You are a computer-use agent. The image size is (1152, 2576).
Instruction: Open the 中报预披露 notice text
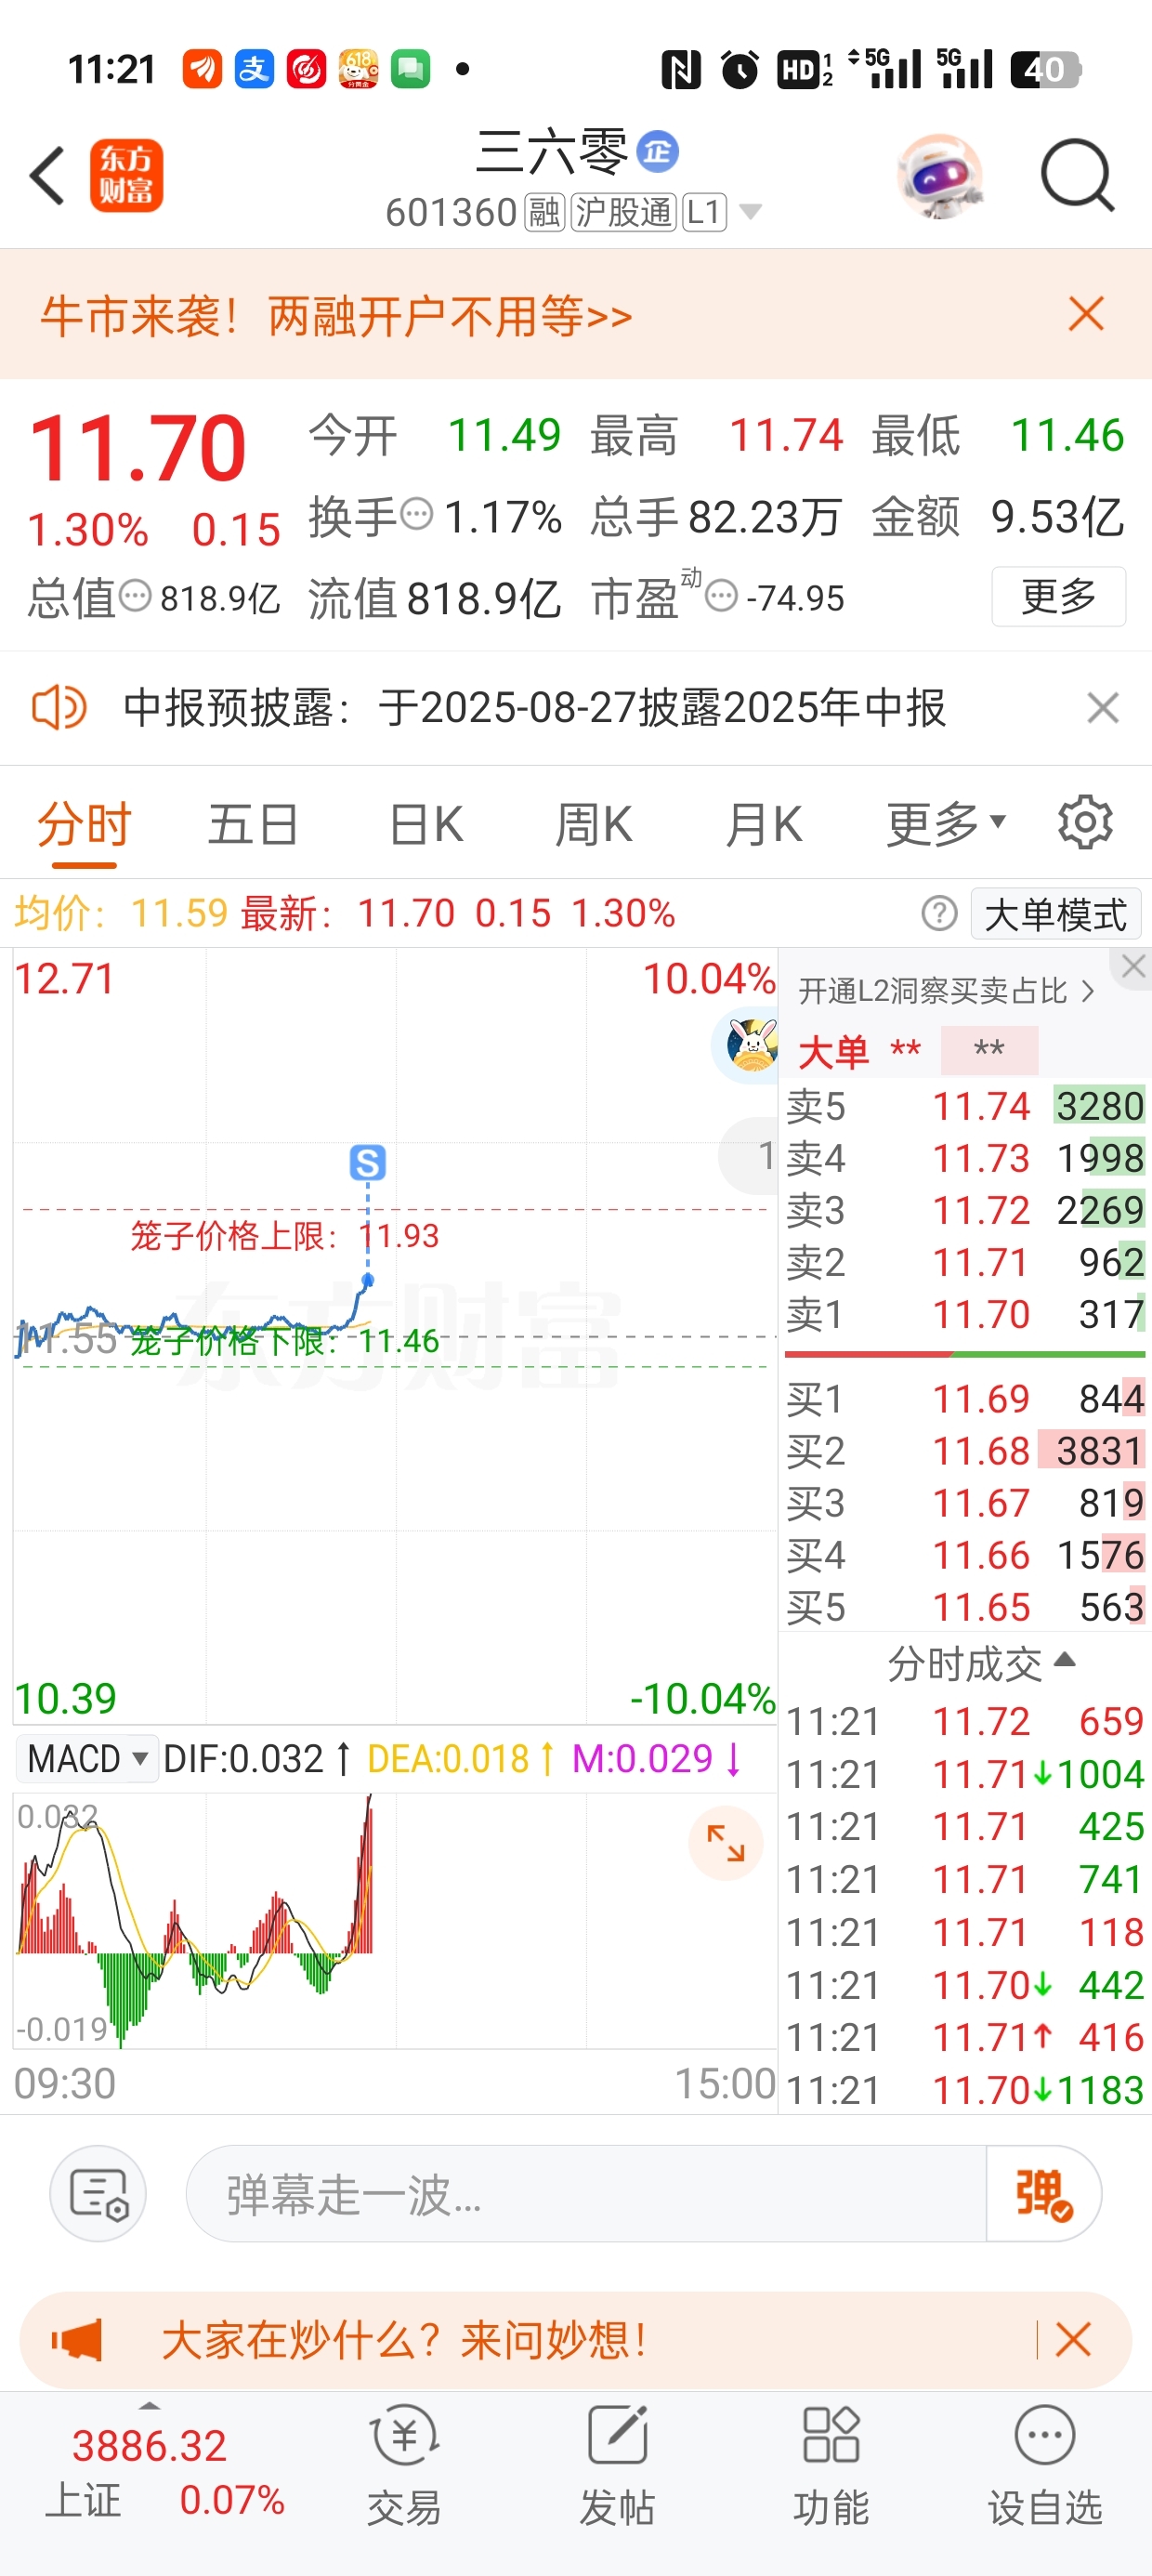pos(534,708)
